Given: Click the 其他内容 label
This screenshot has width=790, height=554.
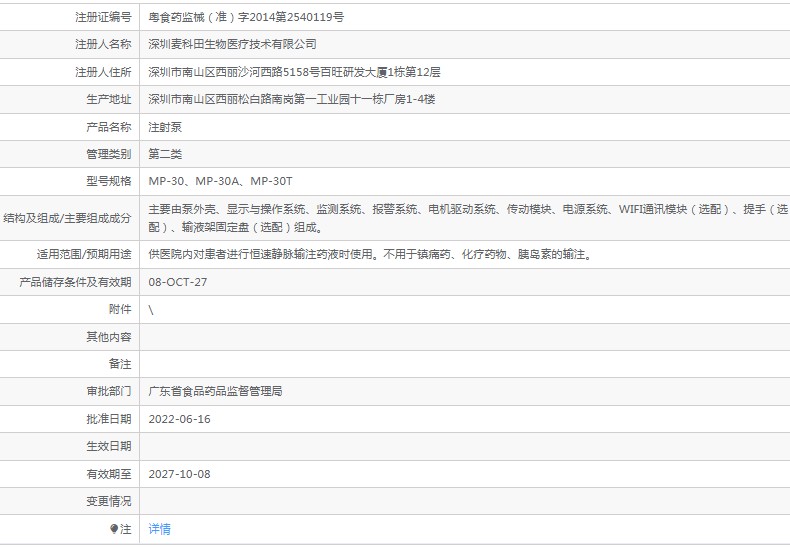Looking at the screenshot, I should click(x=109, y=337).
